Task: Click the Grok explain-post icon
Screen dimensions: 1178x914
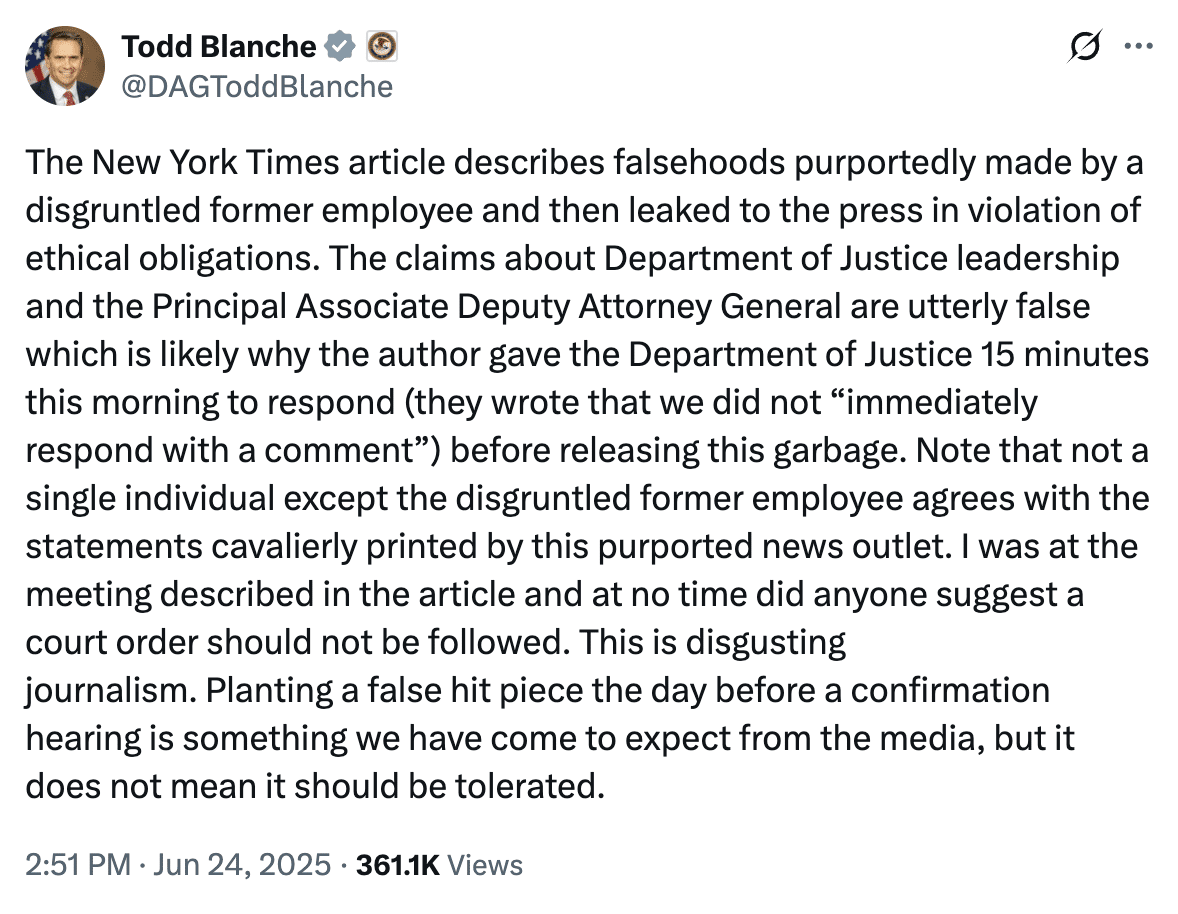Action: point(1084,47)
